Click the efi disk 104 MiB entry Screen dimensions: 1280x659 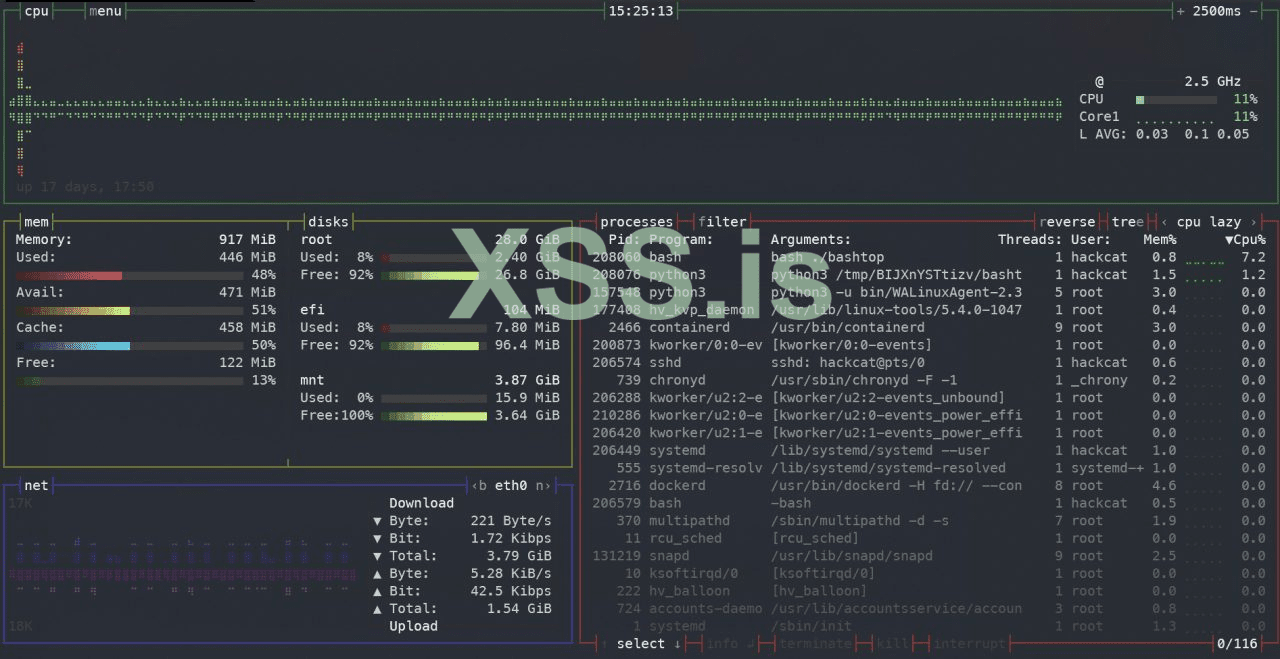coord(430,310)
